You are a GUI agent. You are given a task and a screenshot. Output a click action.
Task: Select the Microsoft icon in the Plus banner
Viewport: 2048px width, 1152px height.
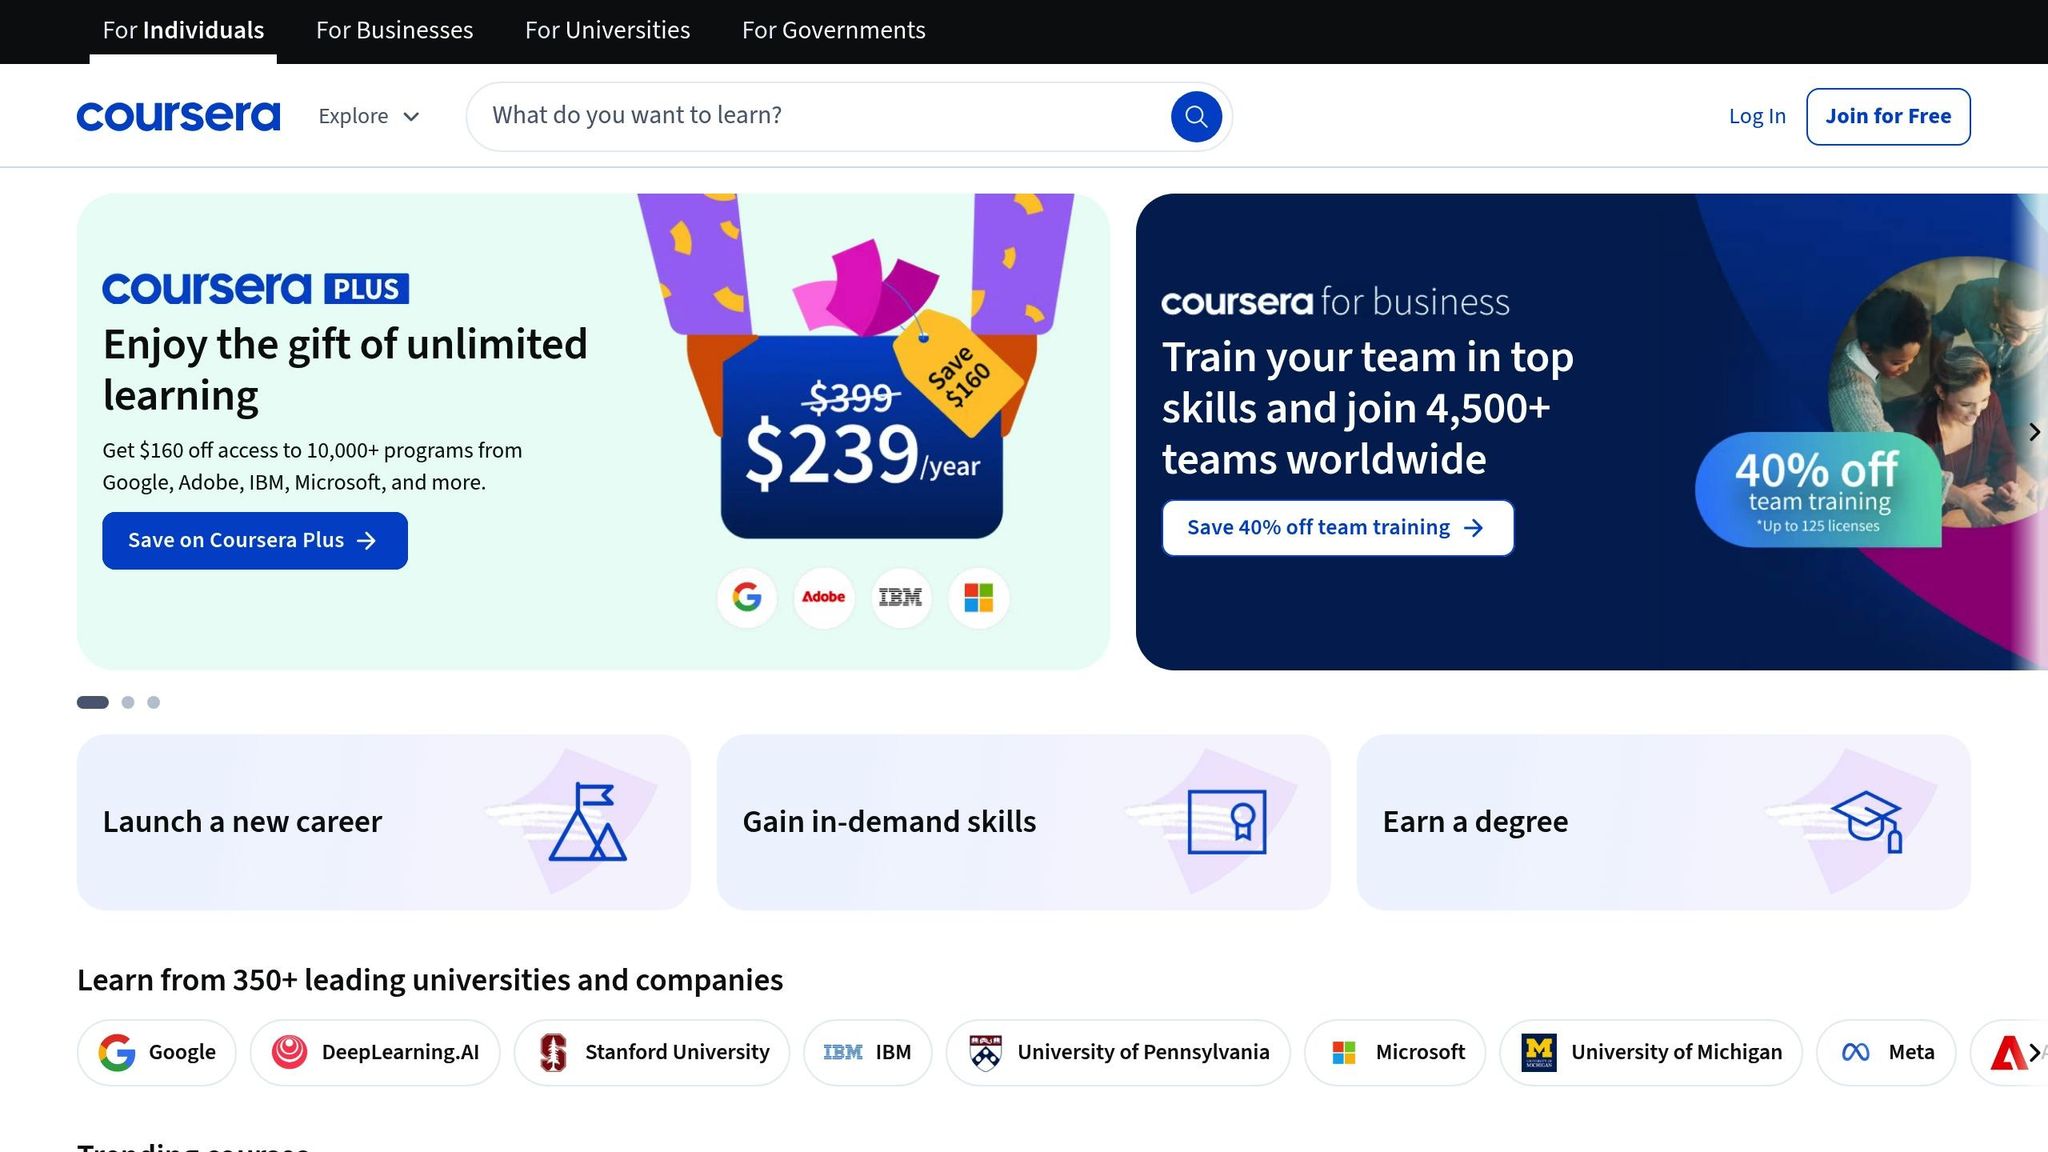(x=978, y=597)
